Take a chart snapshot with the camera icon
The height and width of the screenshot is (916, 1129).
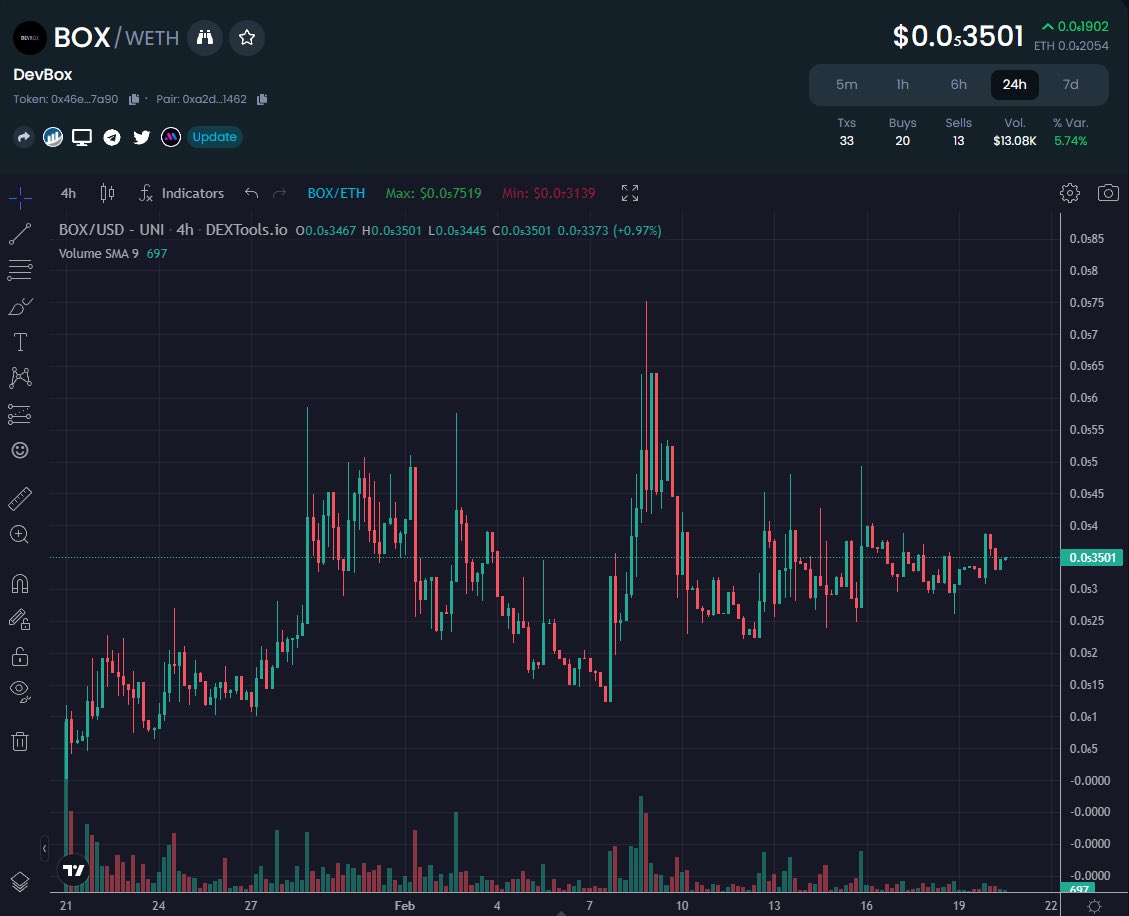(1108, 193)
